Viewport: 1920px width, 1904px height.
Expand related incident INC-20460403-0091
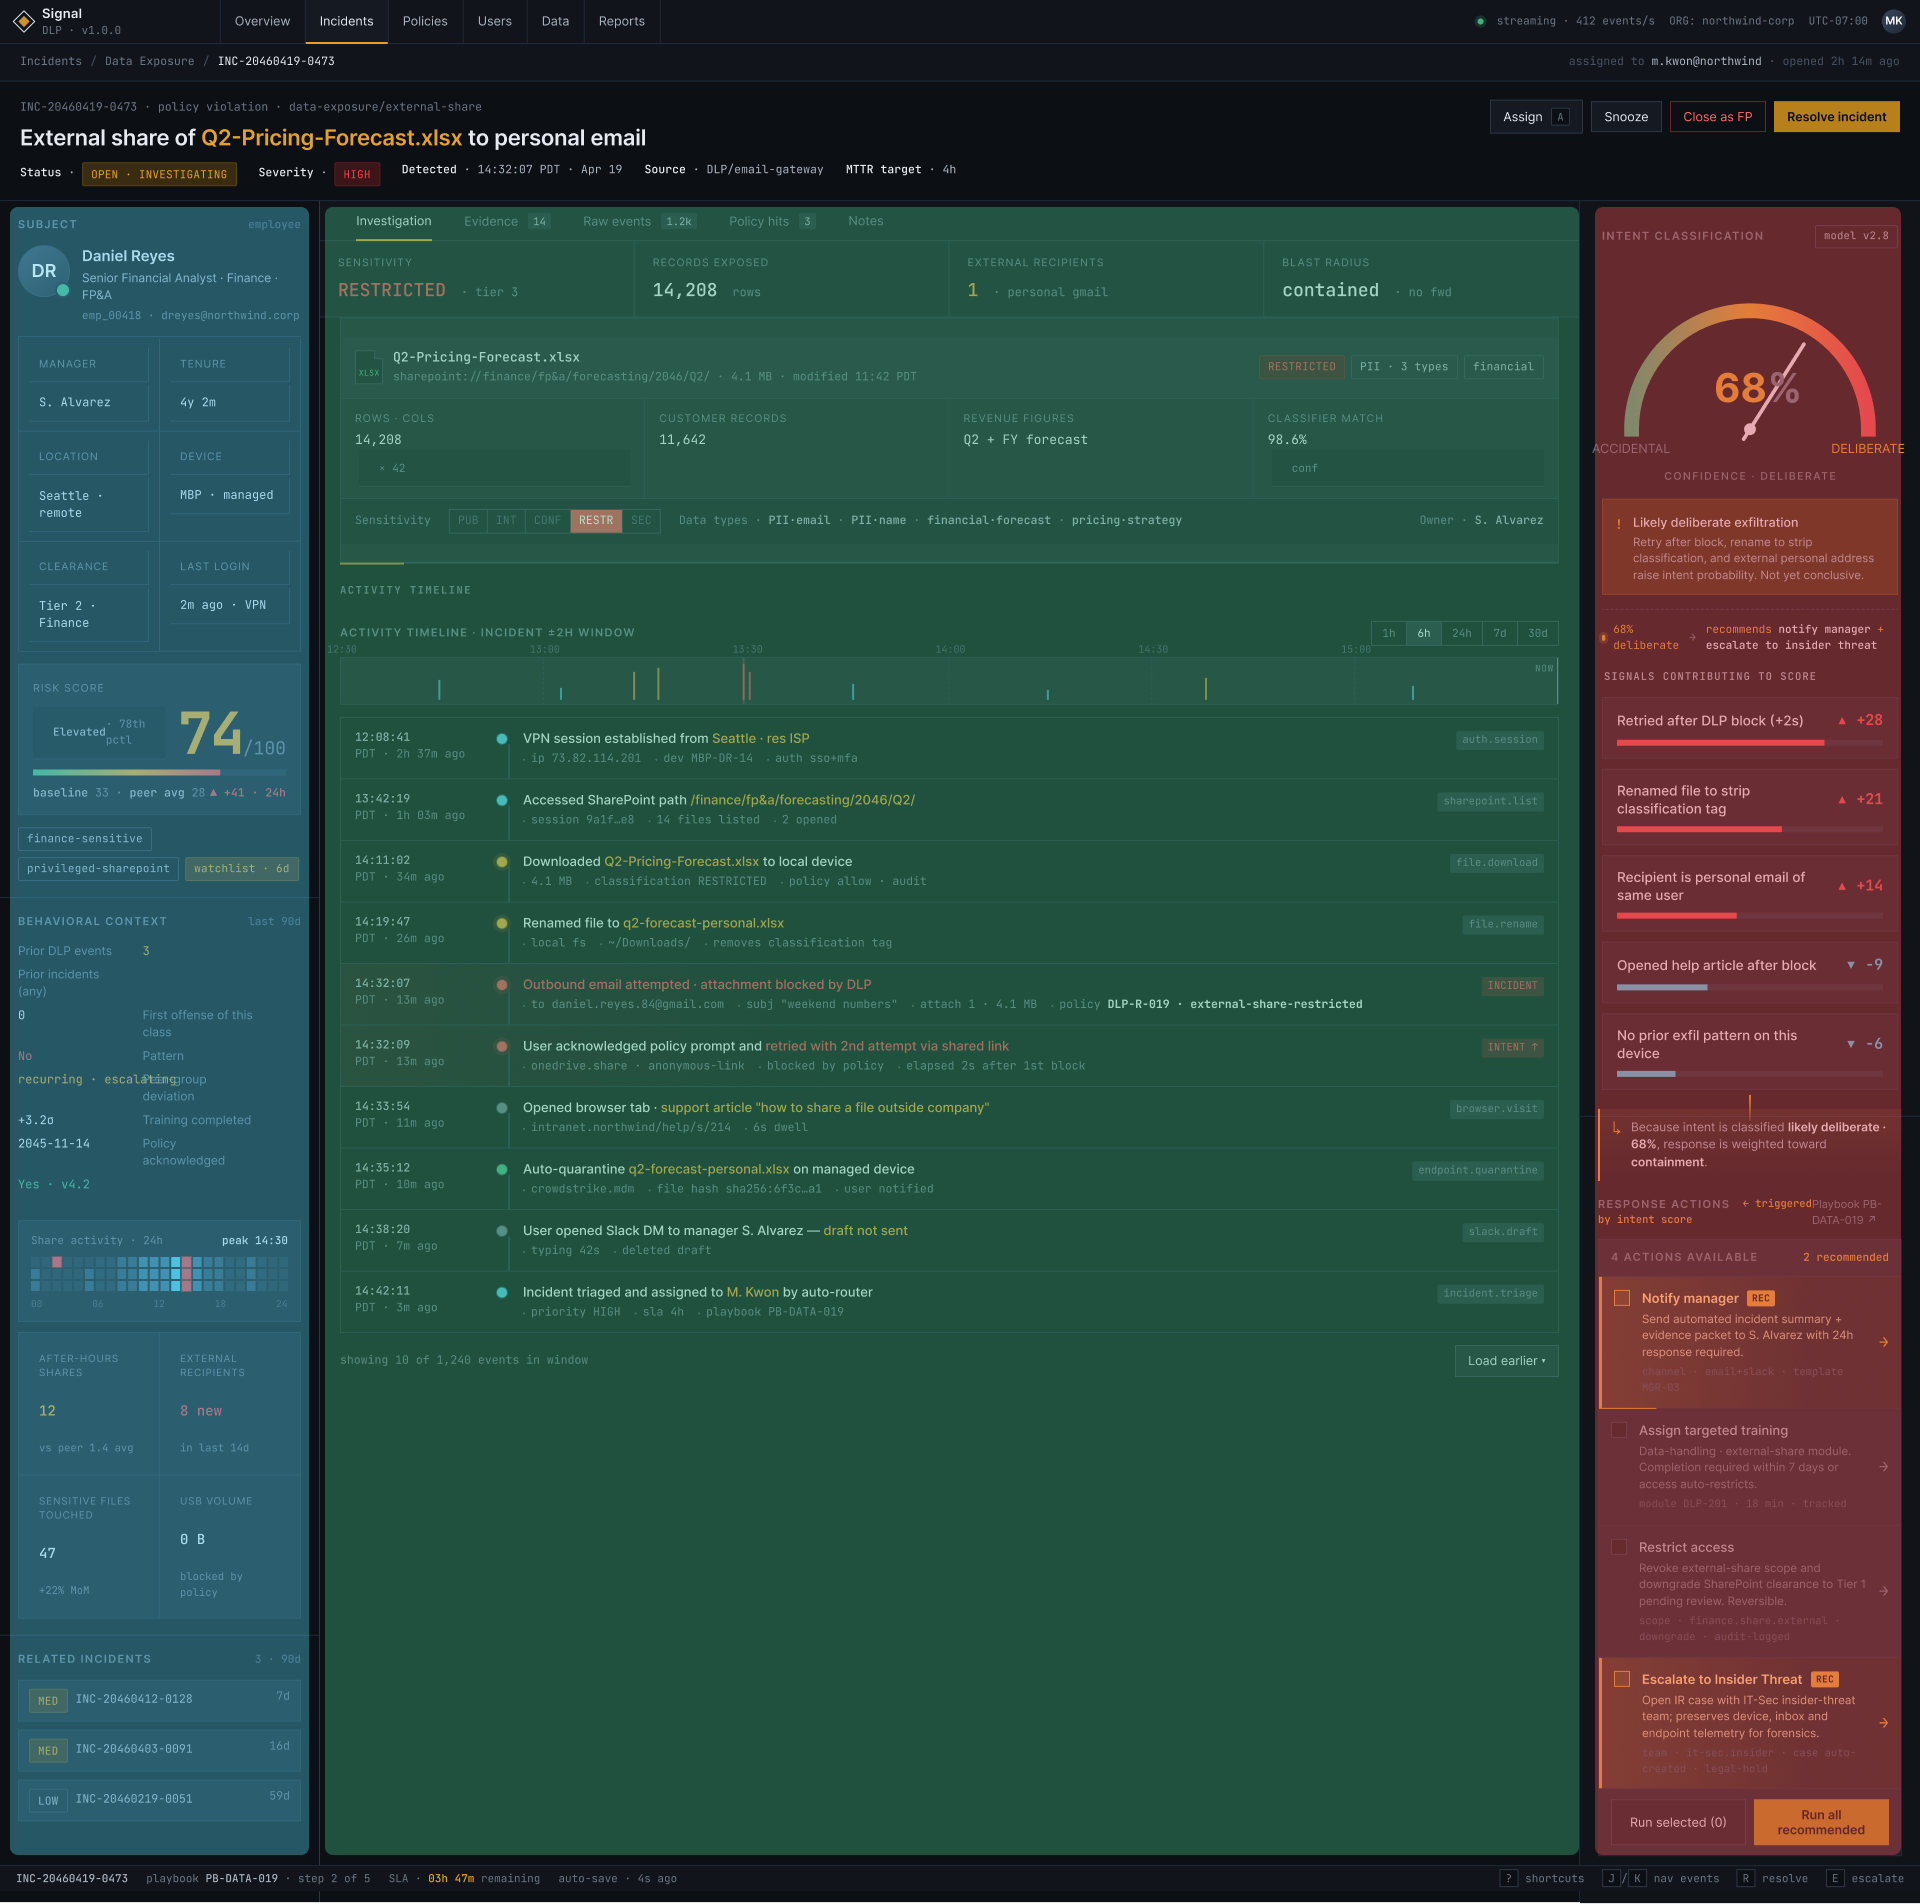click(160, 1750)
